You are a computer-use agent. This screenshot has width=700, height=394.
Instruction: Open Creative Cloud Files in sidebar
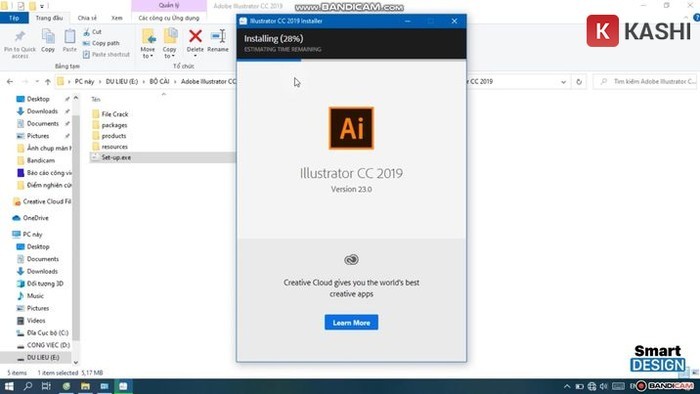click(46, 202)
